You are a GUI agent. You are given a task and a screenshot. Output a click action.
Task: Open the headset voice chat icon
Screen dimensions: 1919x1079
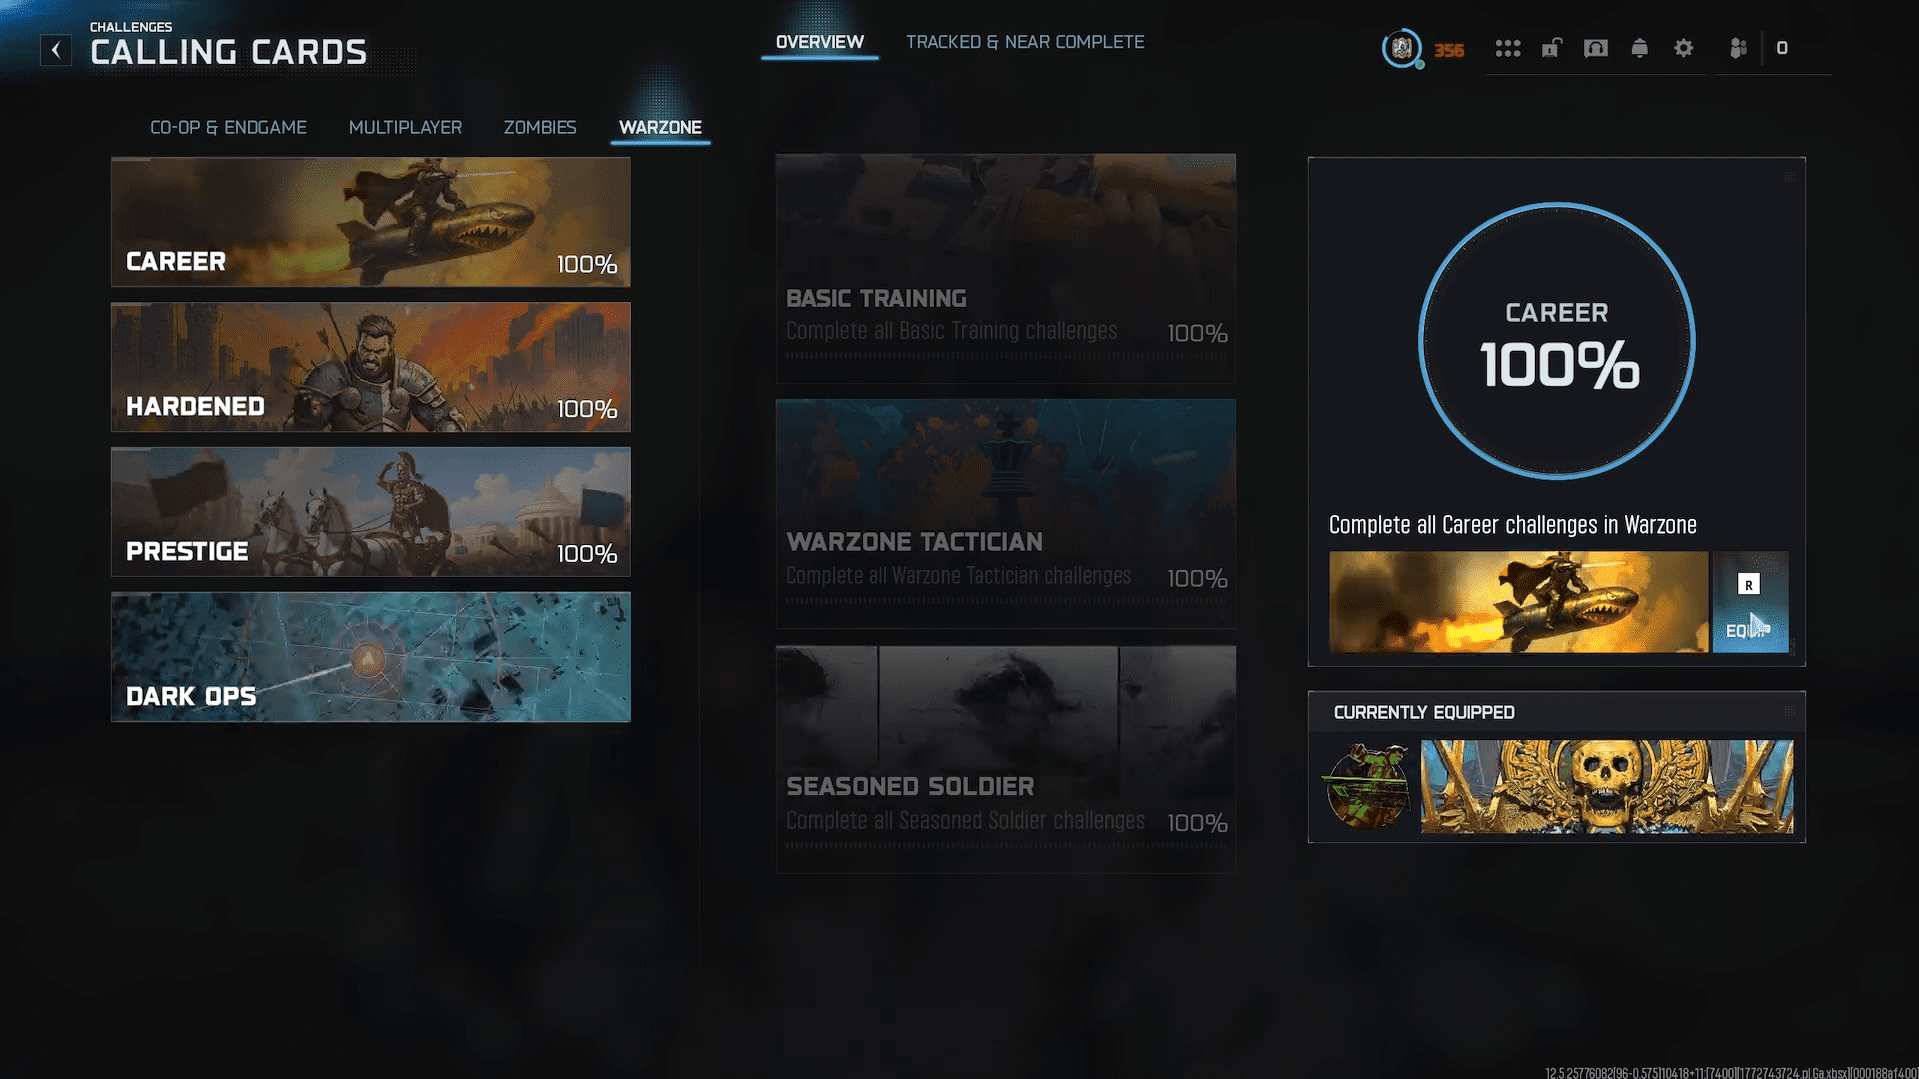(x=1595, y=48)
